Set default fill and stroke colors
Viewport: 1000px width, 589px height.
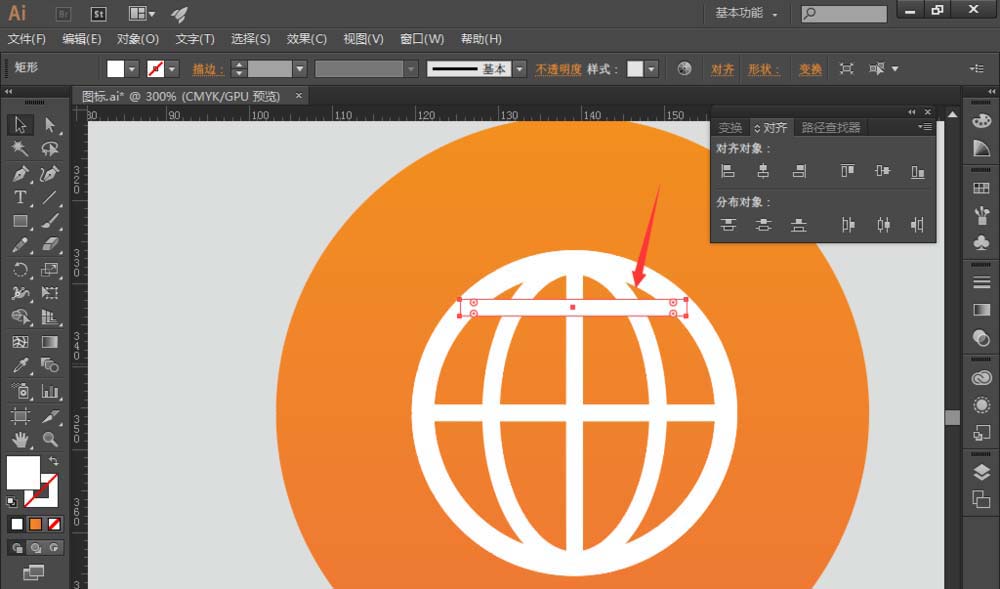pyautogui.click(x=9, y=500)
